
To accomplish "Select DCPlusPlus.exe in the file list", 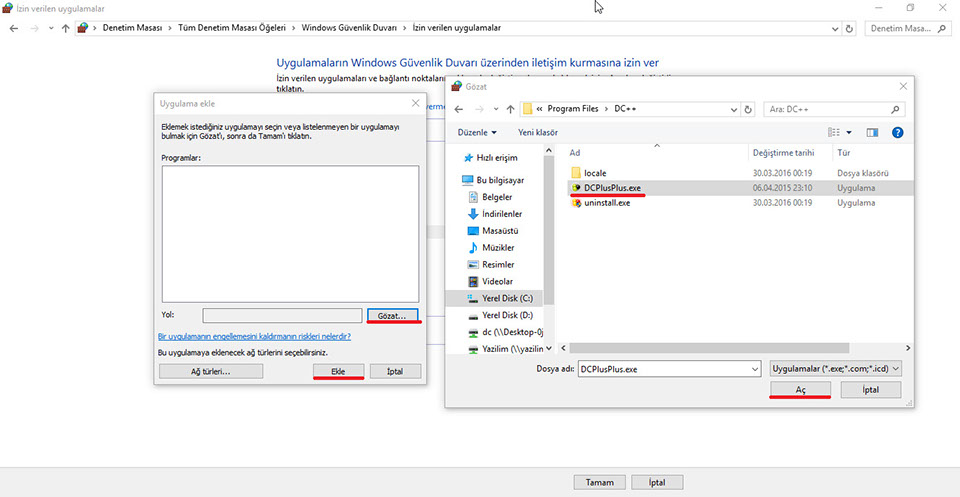I will [612, 188].
